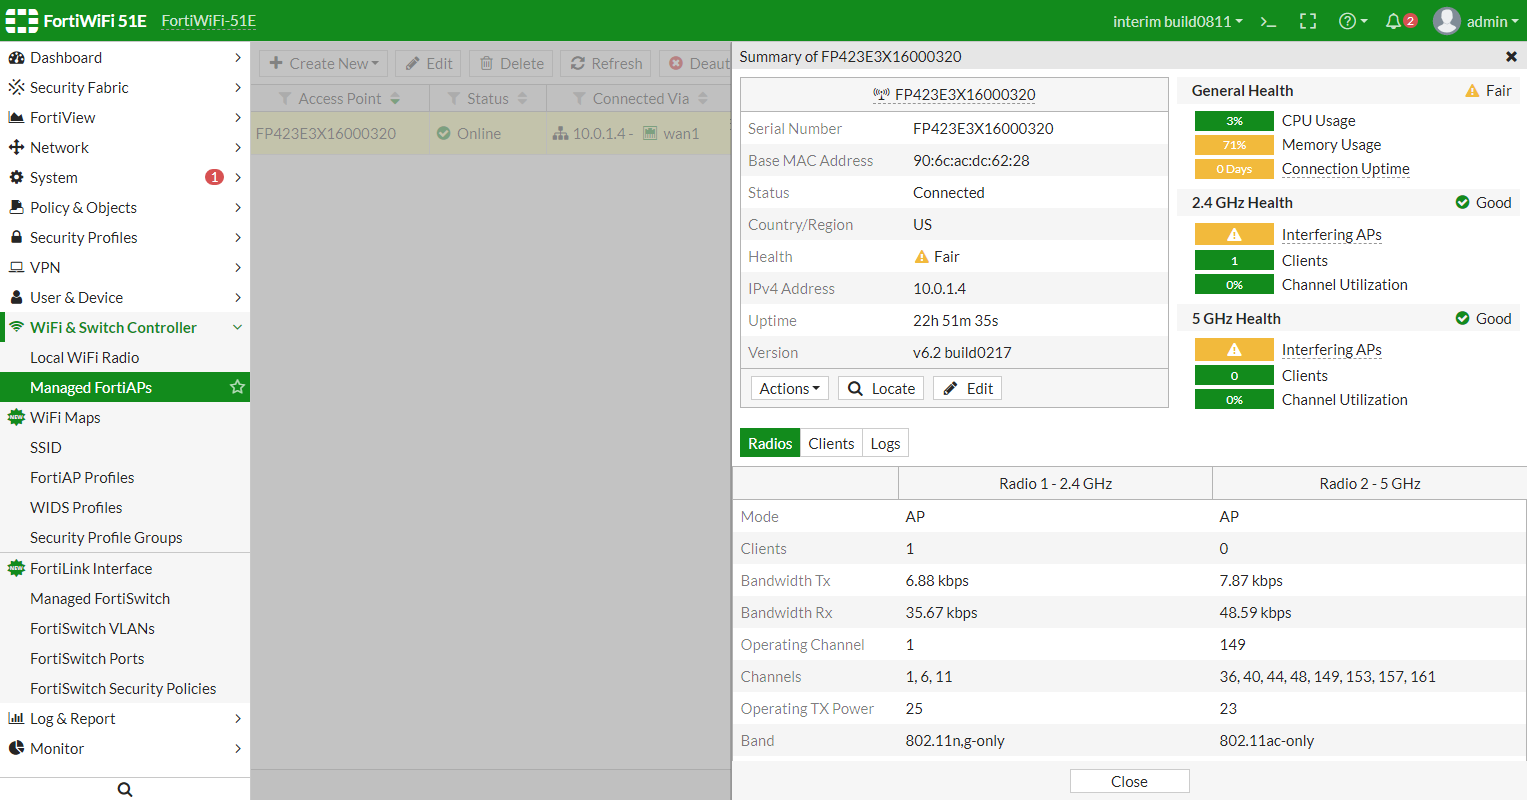Click the 5 GHz Health Good checkmark

pos(1462,319)
